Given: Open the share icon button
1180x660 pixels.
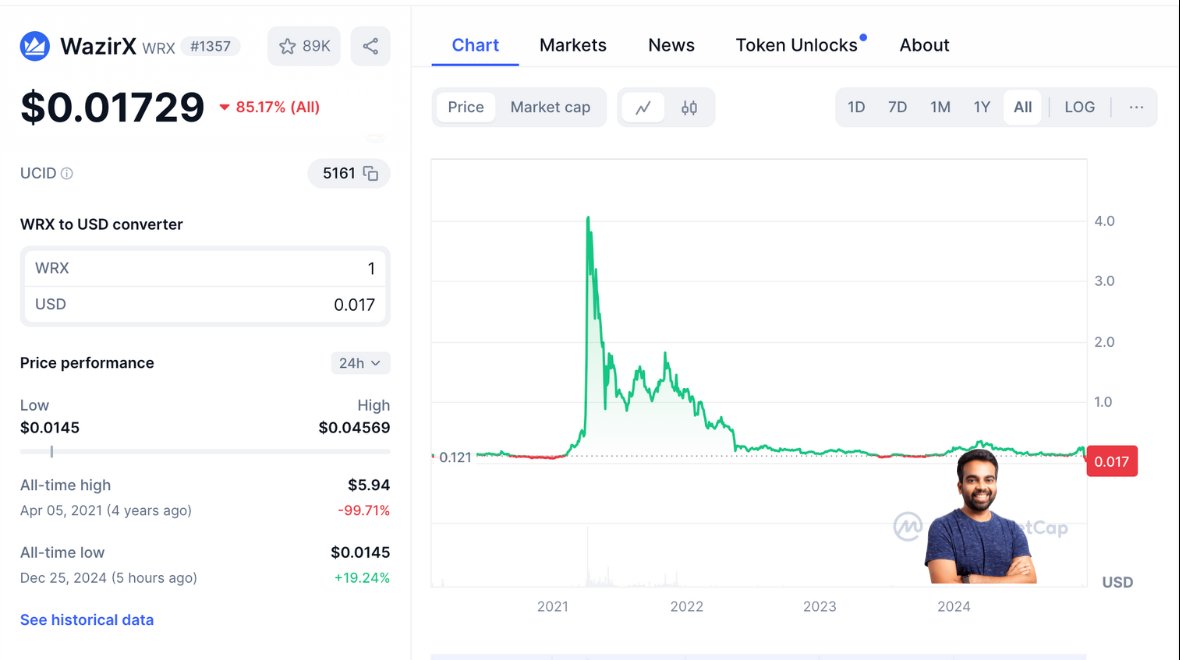Looking at the screenshot, I should [370, 46].
